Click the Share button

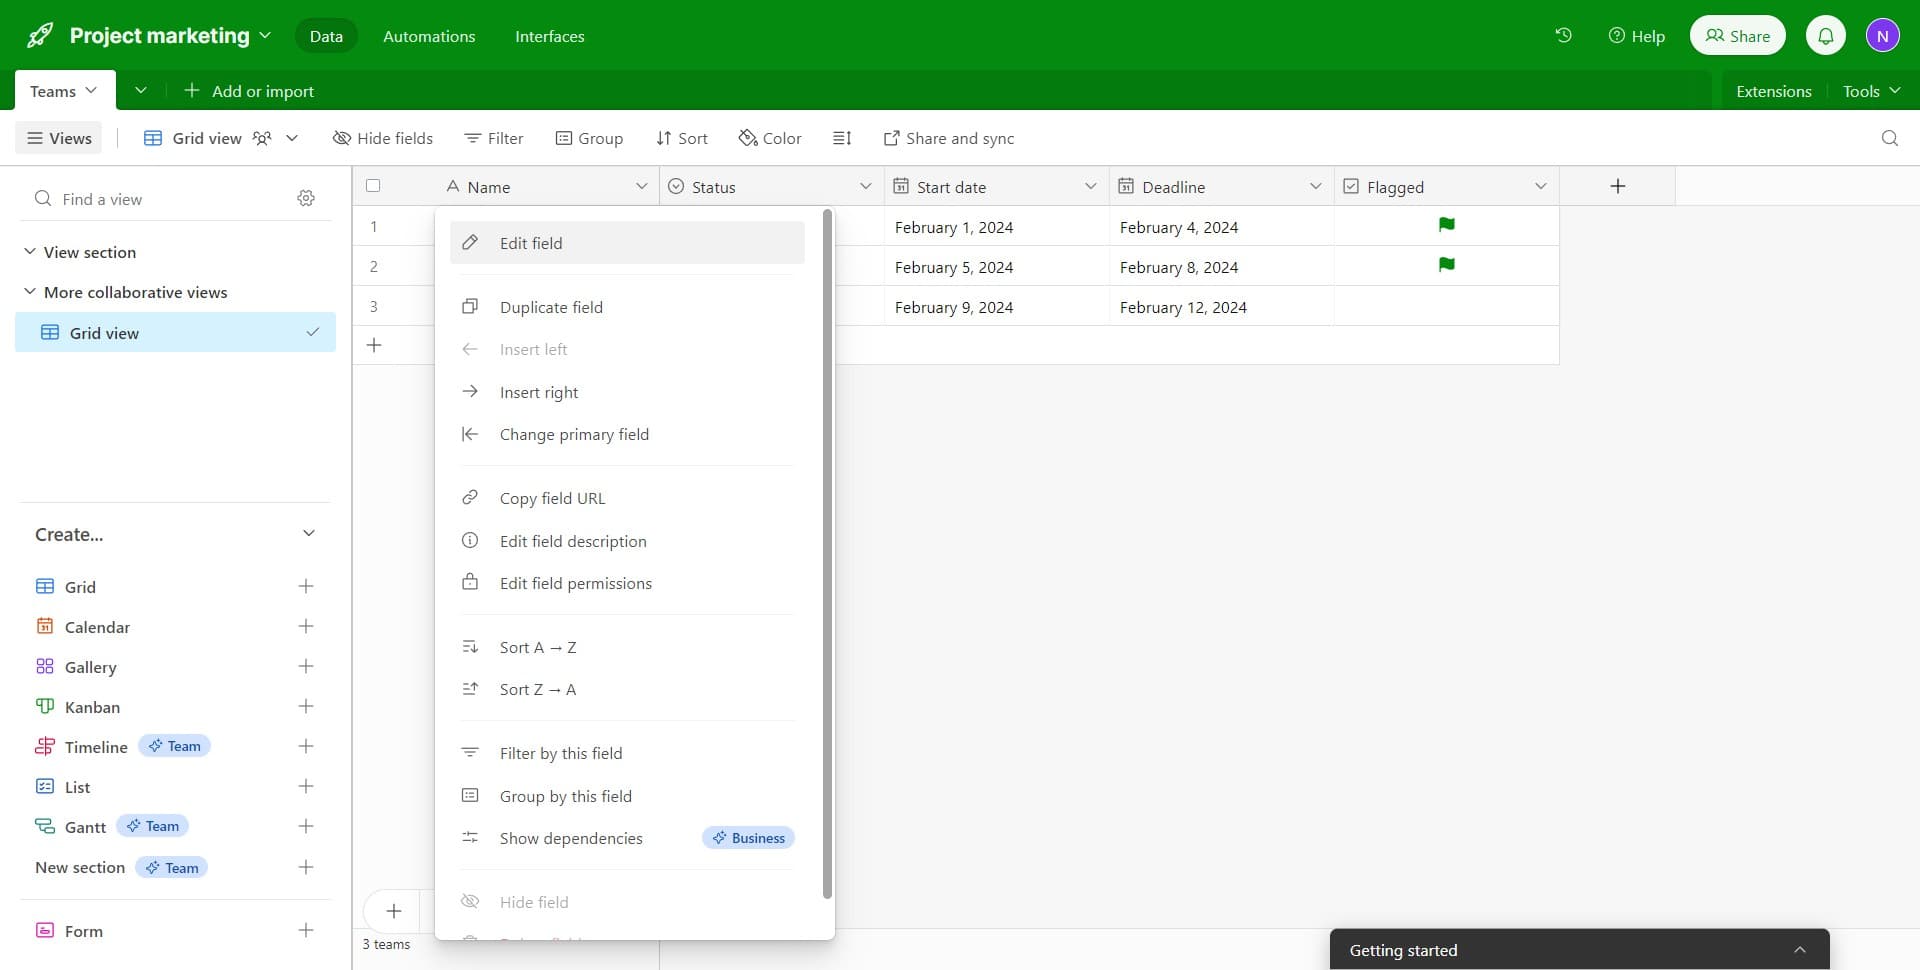click(x=1737, y=35)
